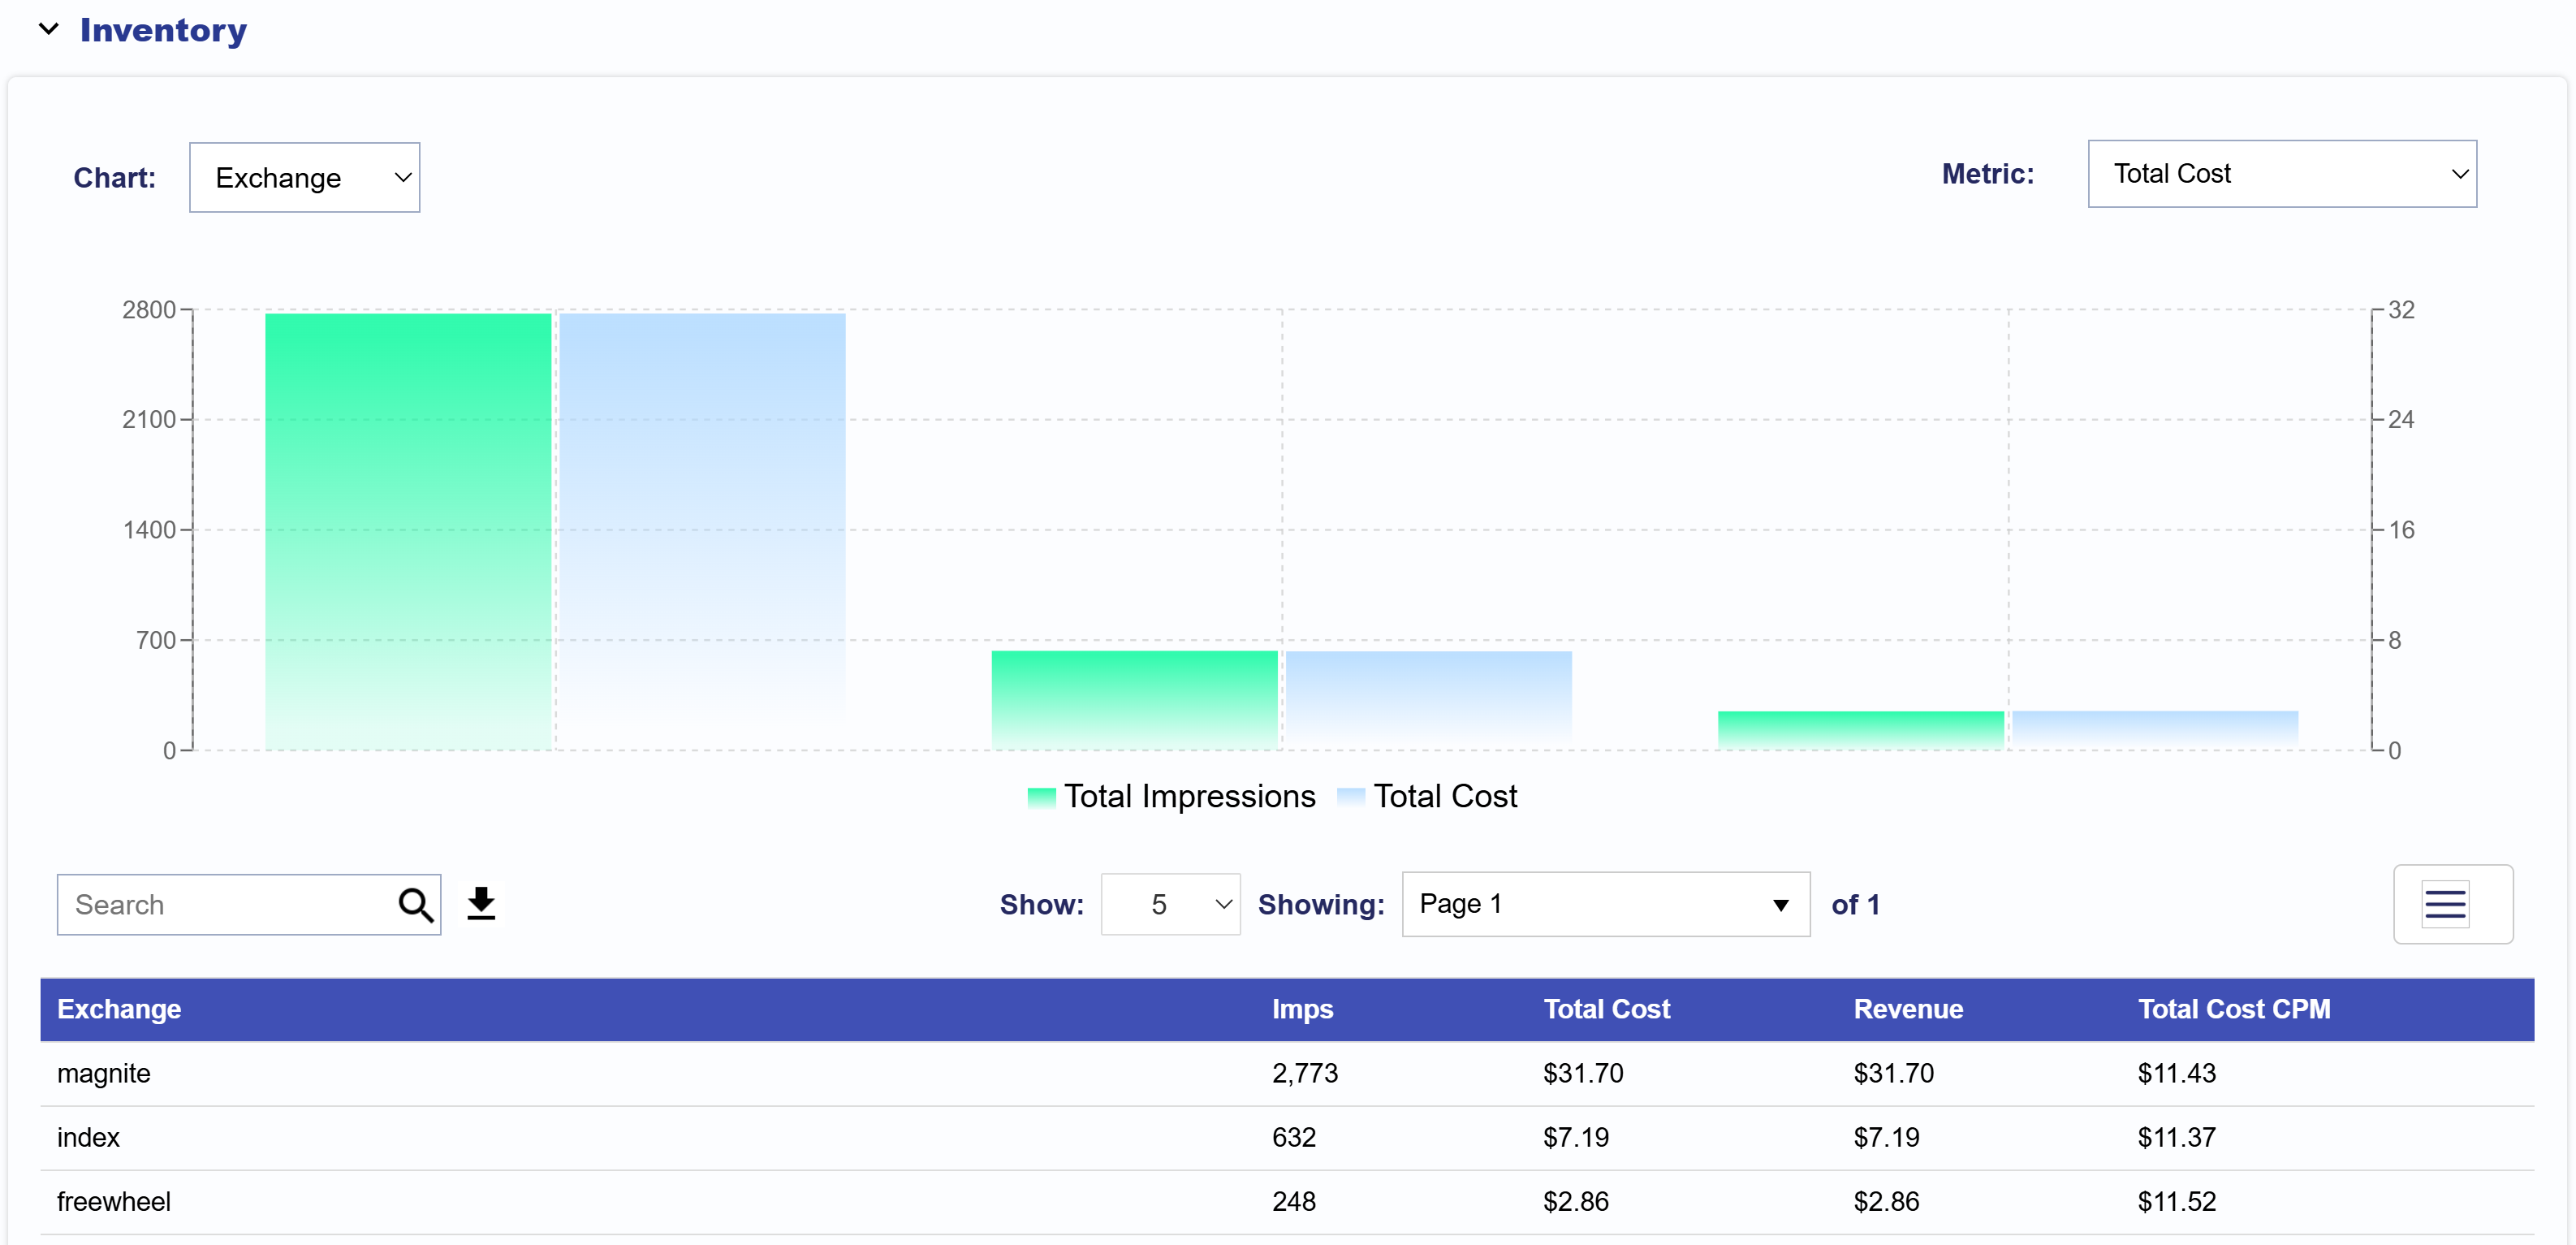Click the index row in table

coord(88,1137)
